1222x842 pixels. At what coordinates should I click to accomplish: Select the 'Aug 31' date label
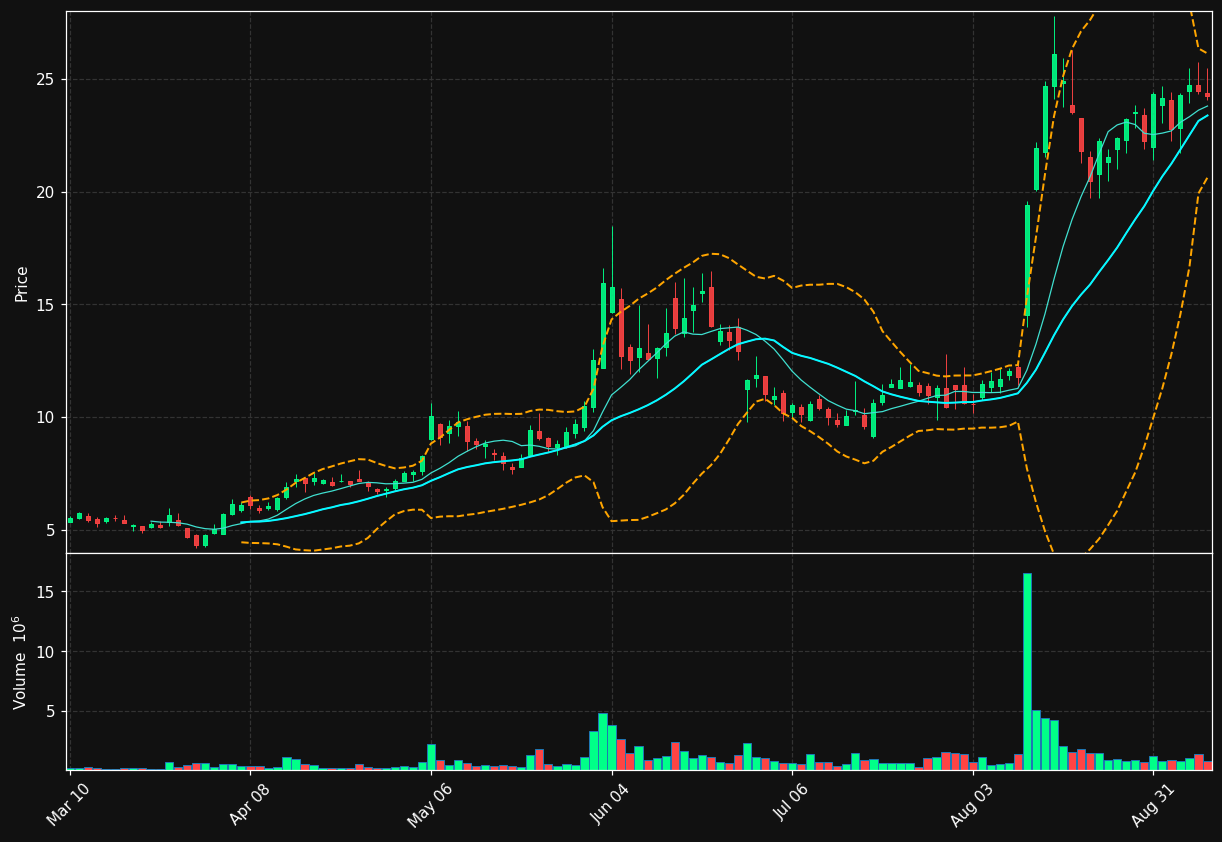pyautogui.click(x=1153, y=805)
